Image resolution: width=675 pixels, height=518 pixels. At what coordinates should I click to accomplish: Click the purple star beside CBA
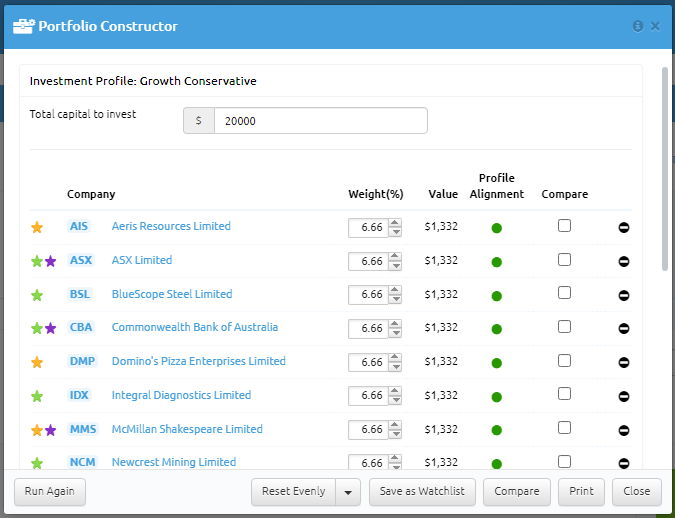[50, 328]
